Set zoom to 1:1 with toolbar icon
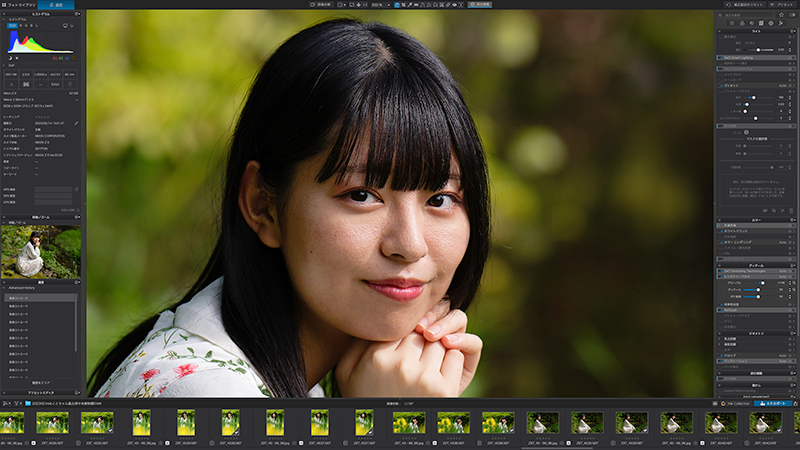Image resolution: width=800 pixels, height=450 pixels. pos(365,5)
